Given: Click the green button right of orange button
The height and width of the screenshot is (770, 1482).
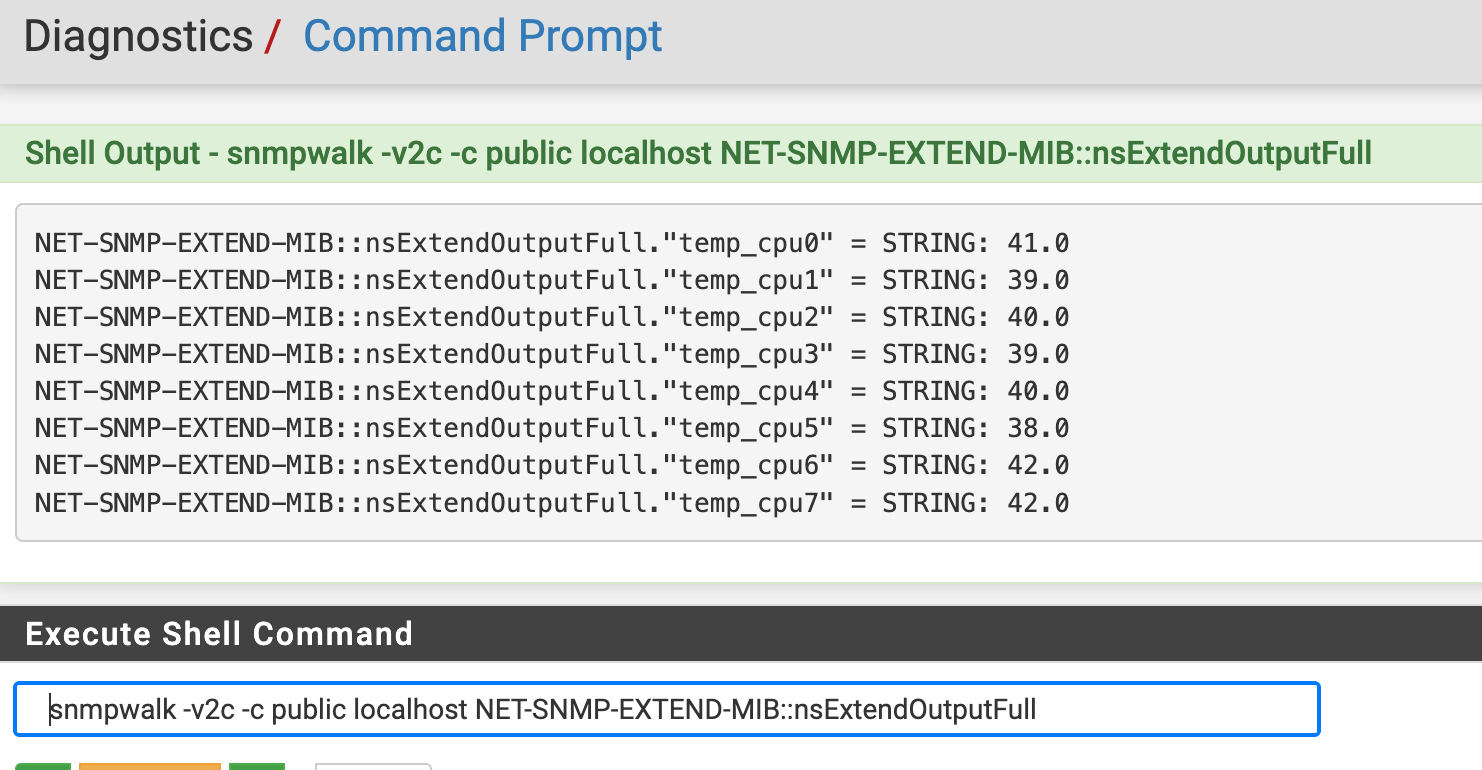Looking at the screenshot, I should click(256, 766).
